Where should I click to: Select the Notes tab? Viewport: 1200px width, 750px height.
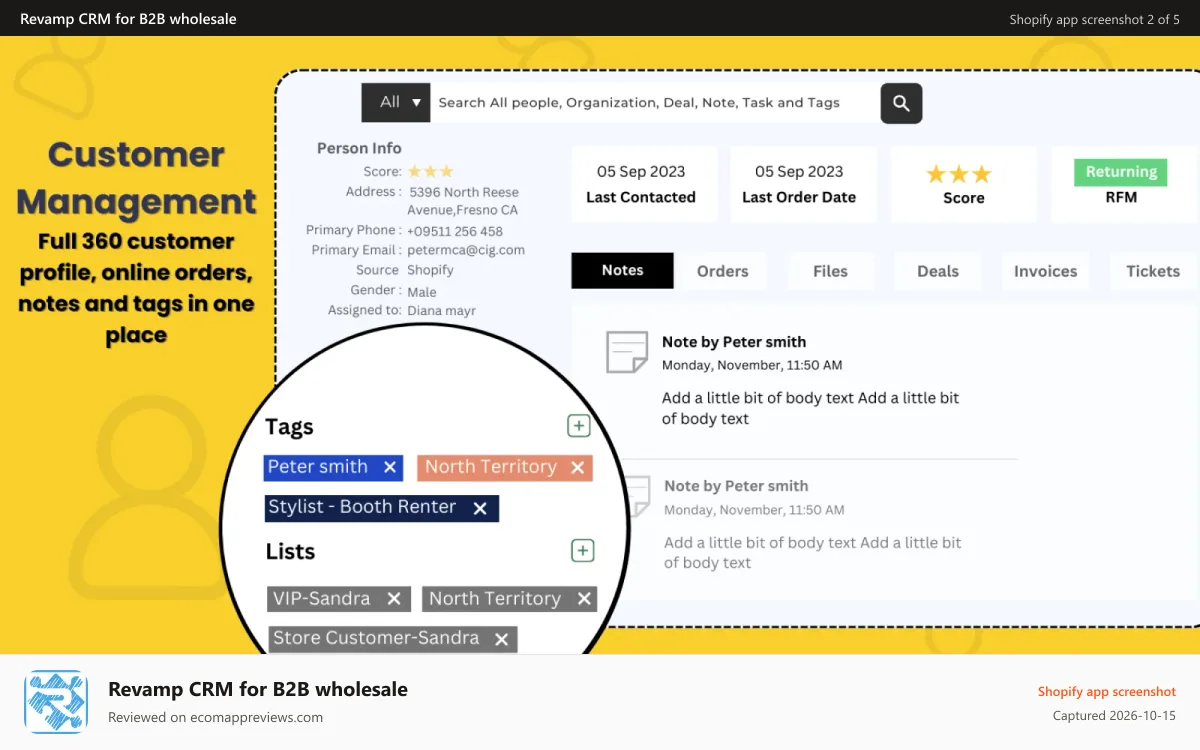click(622, 270)
